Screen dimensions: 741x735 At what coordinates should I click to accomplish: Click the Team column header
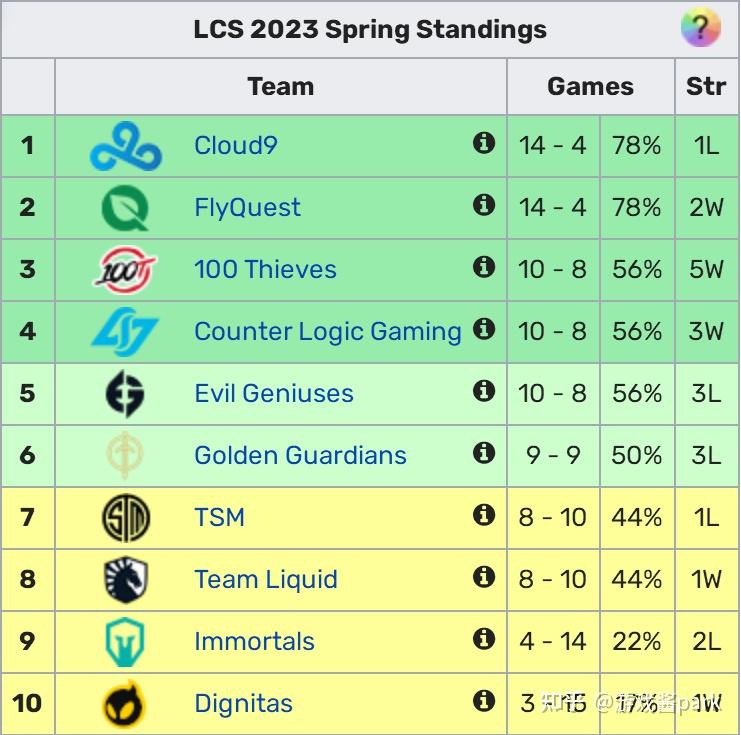click(x=280, y=87)
